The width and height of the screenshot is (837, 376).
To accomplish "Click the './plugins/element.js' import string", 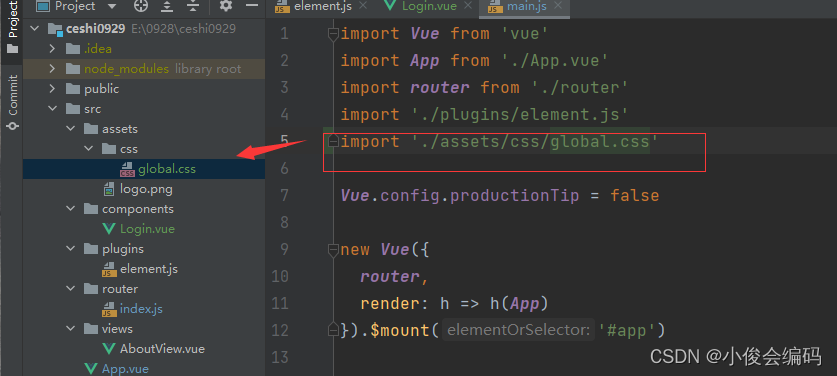I will (520, 115).
